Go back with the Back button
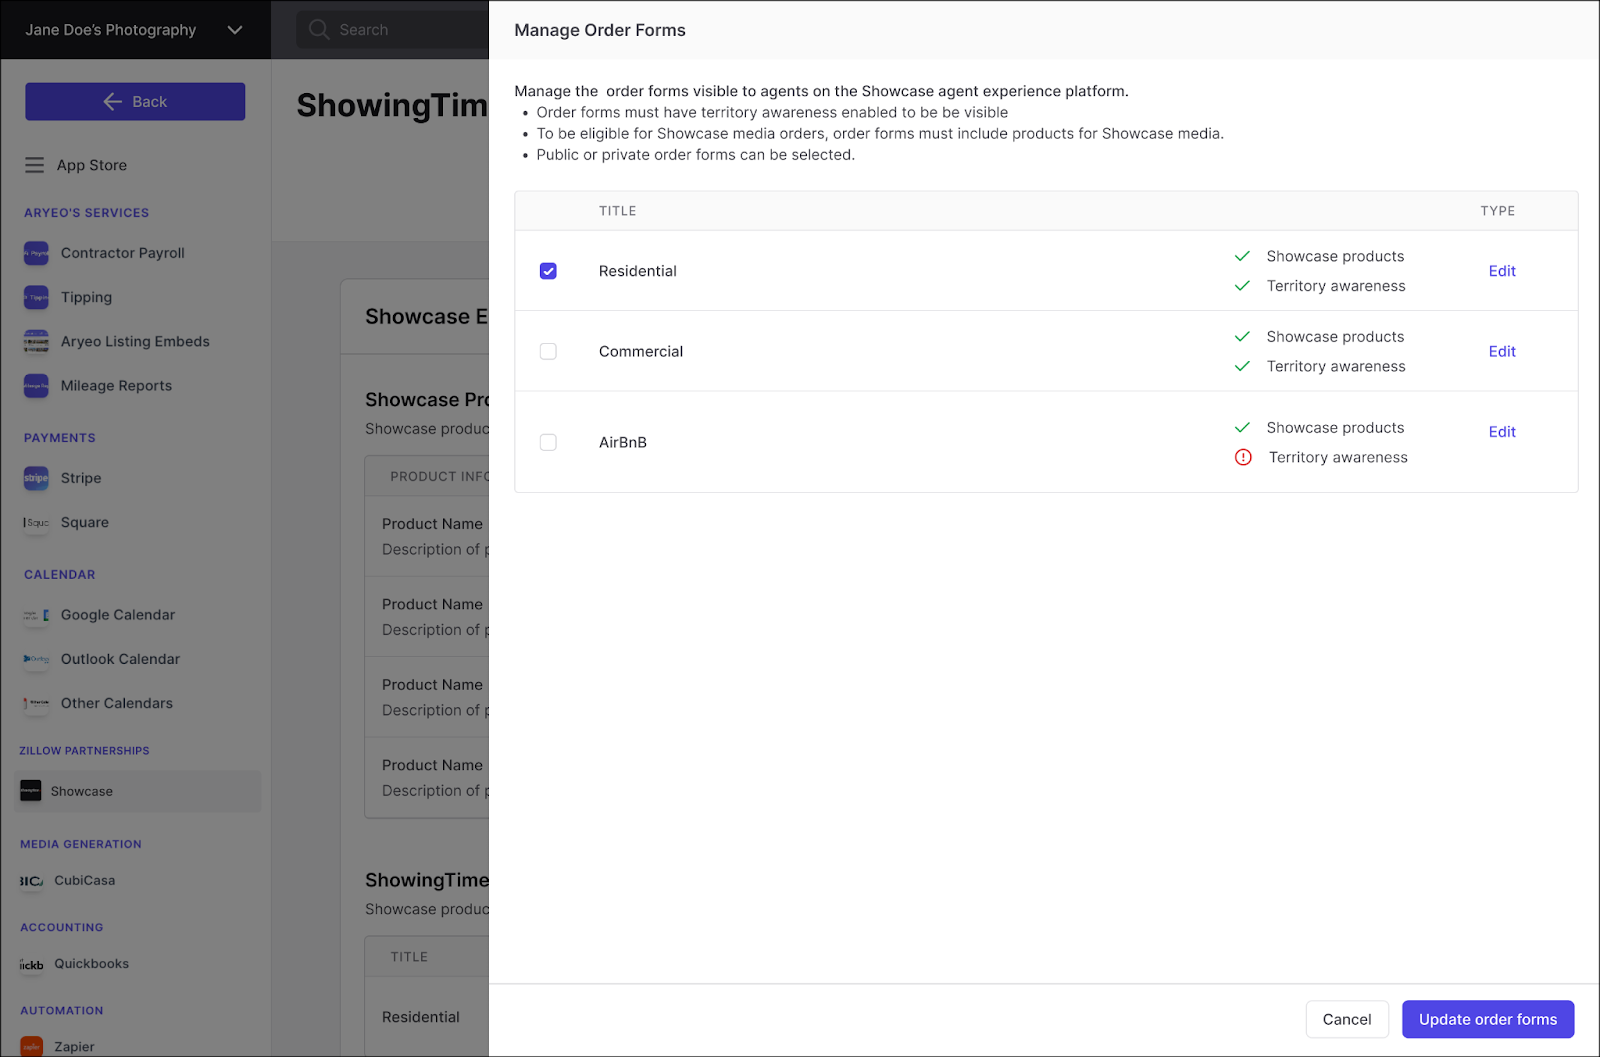The height and width of the screenshot is (1057, 1600). click(135, 101)
